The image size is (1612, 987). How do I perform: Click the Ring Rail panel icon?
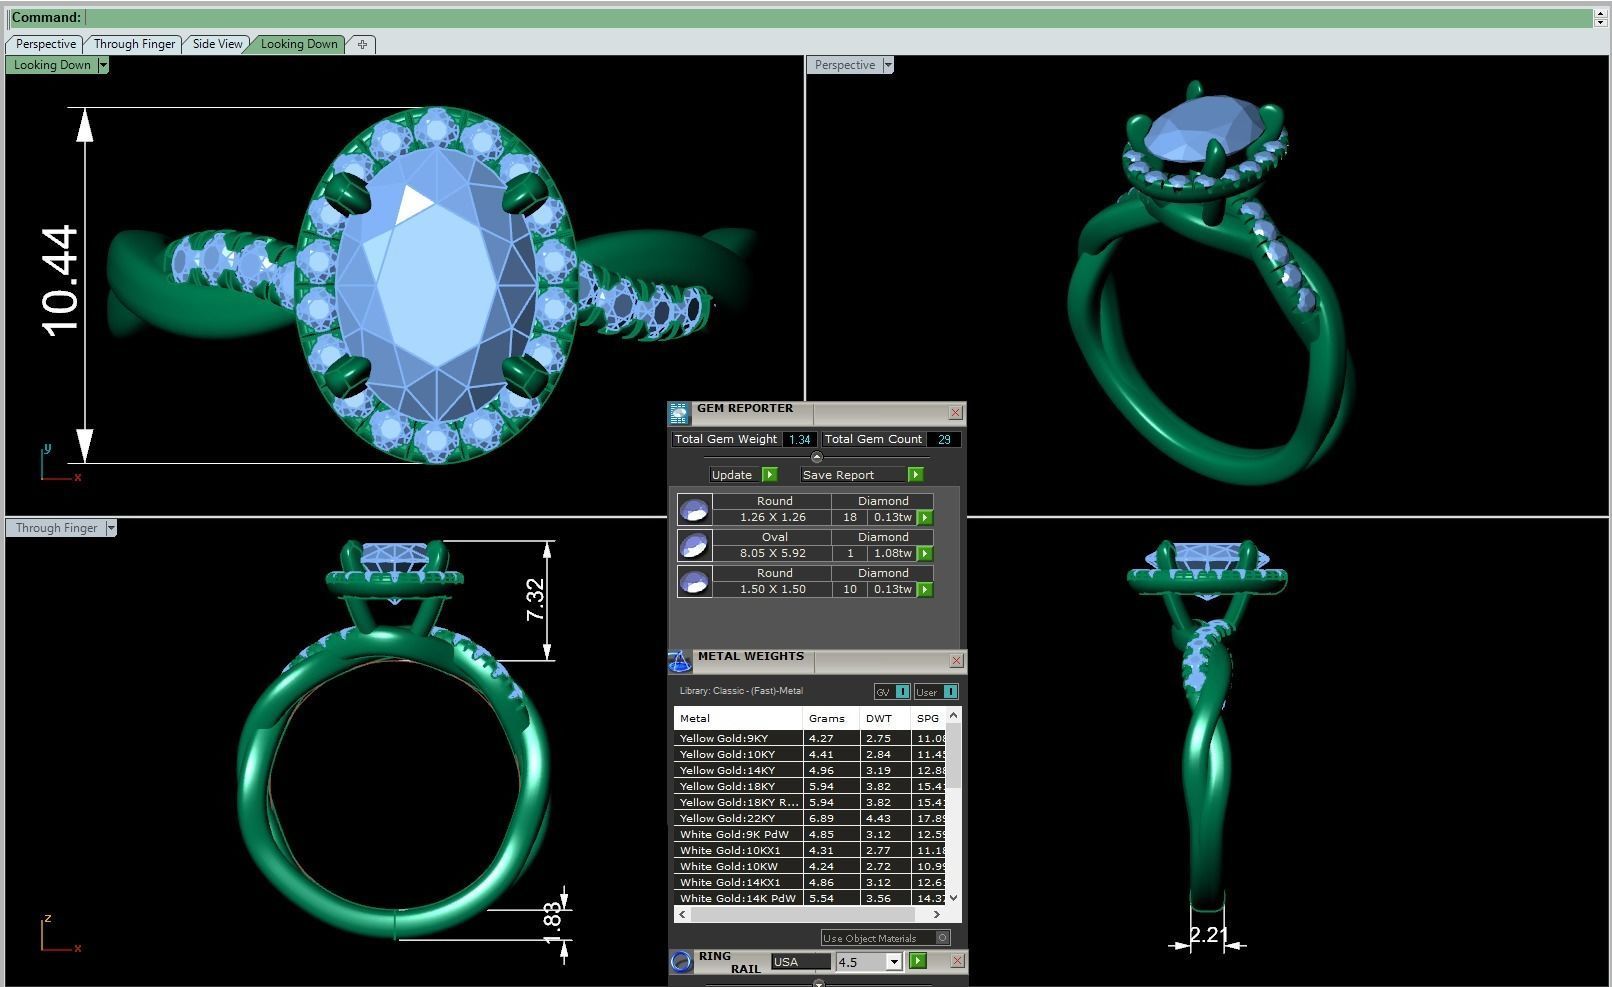pos(680,961)
